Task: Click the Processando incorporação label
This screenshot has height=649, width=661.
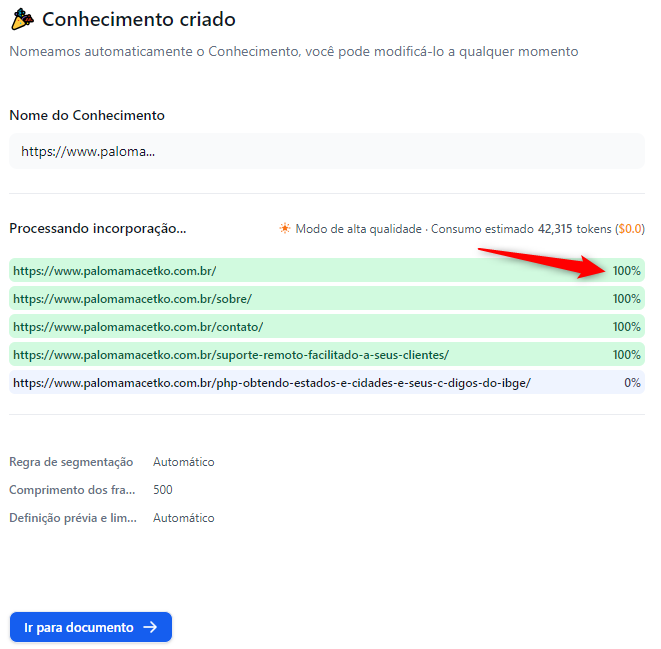Action: [x=98, y=228]
